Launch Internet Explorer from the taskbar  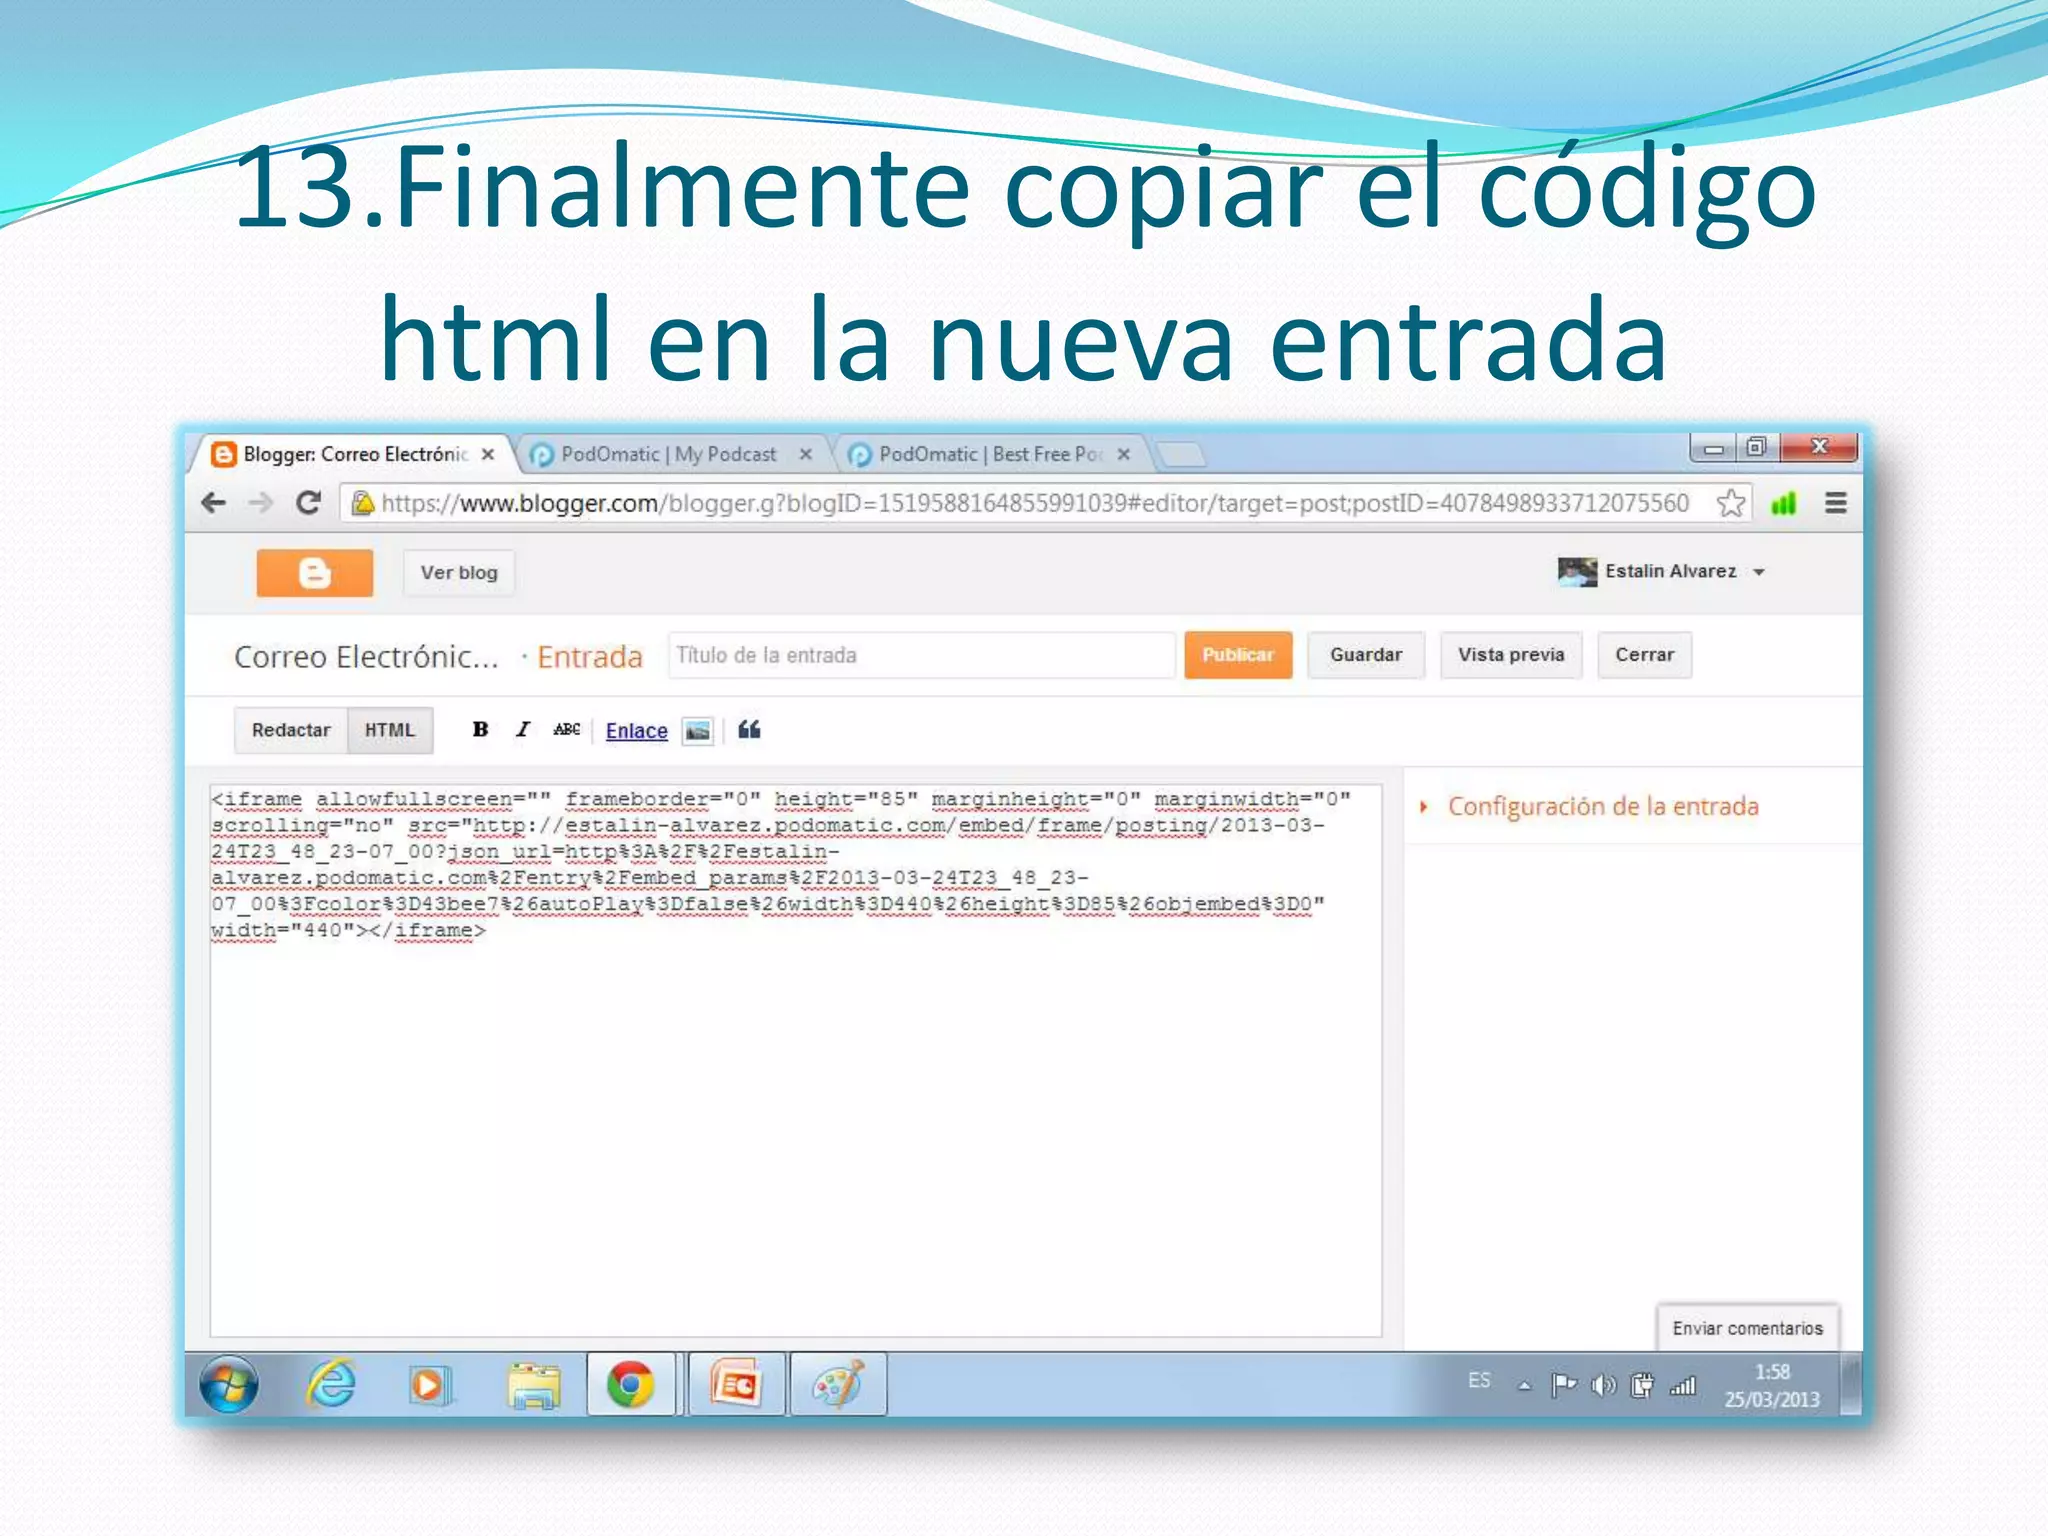pos(331,1385)
